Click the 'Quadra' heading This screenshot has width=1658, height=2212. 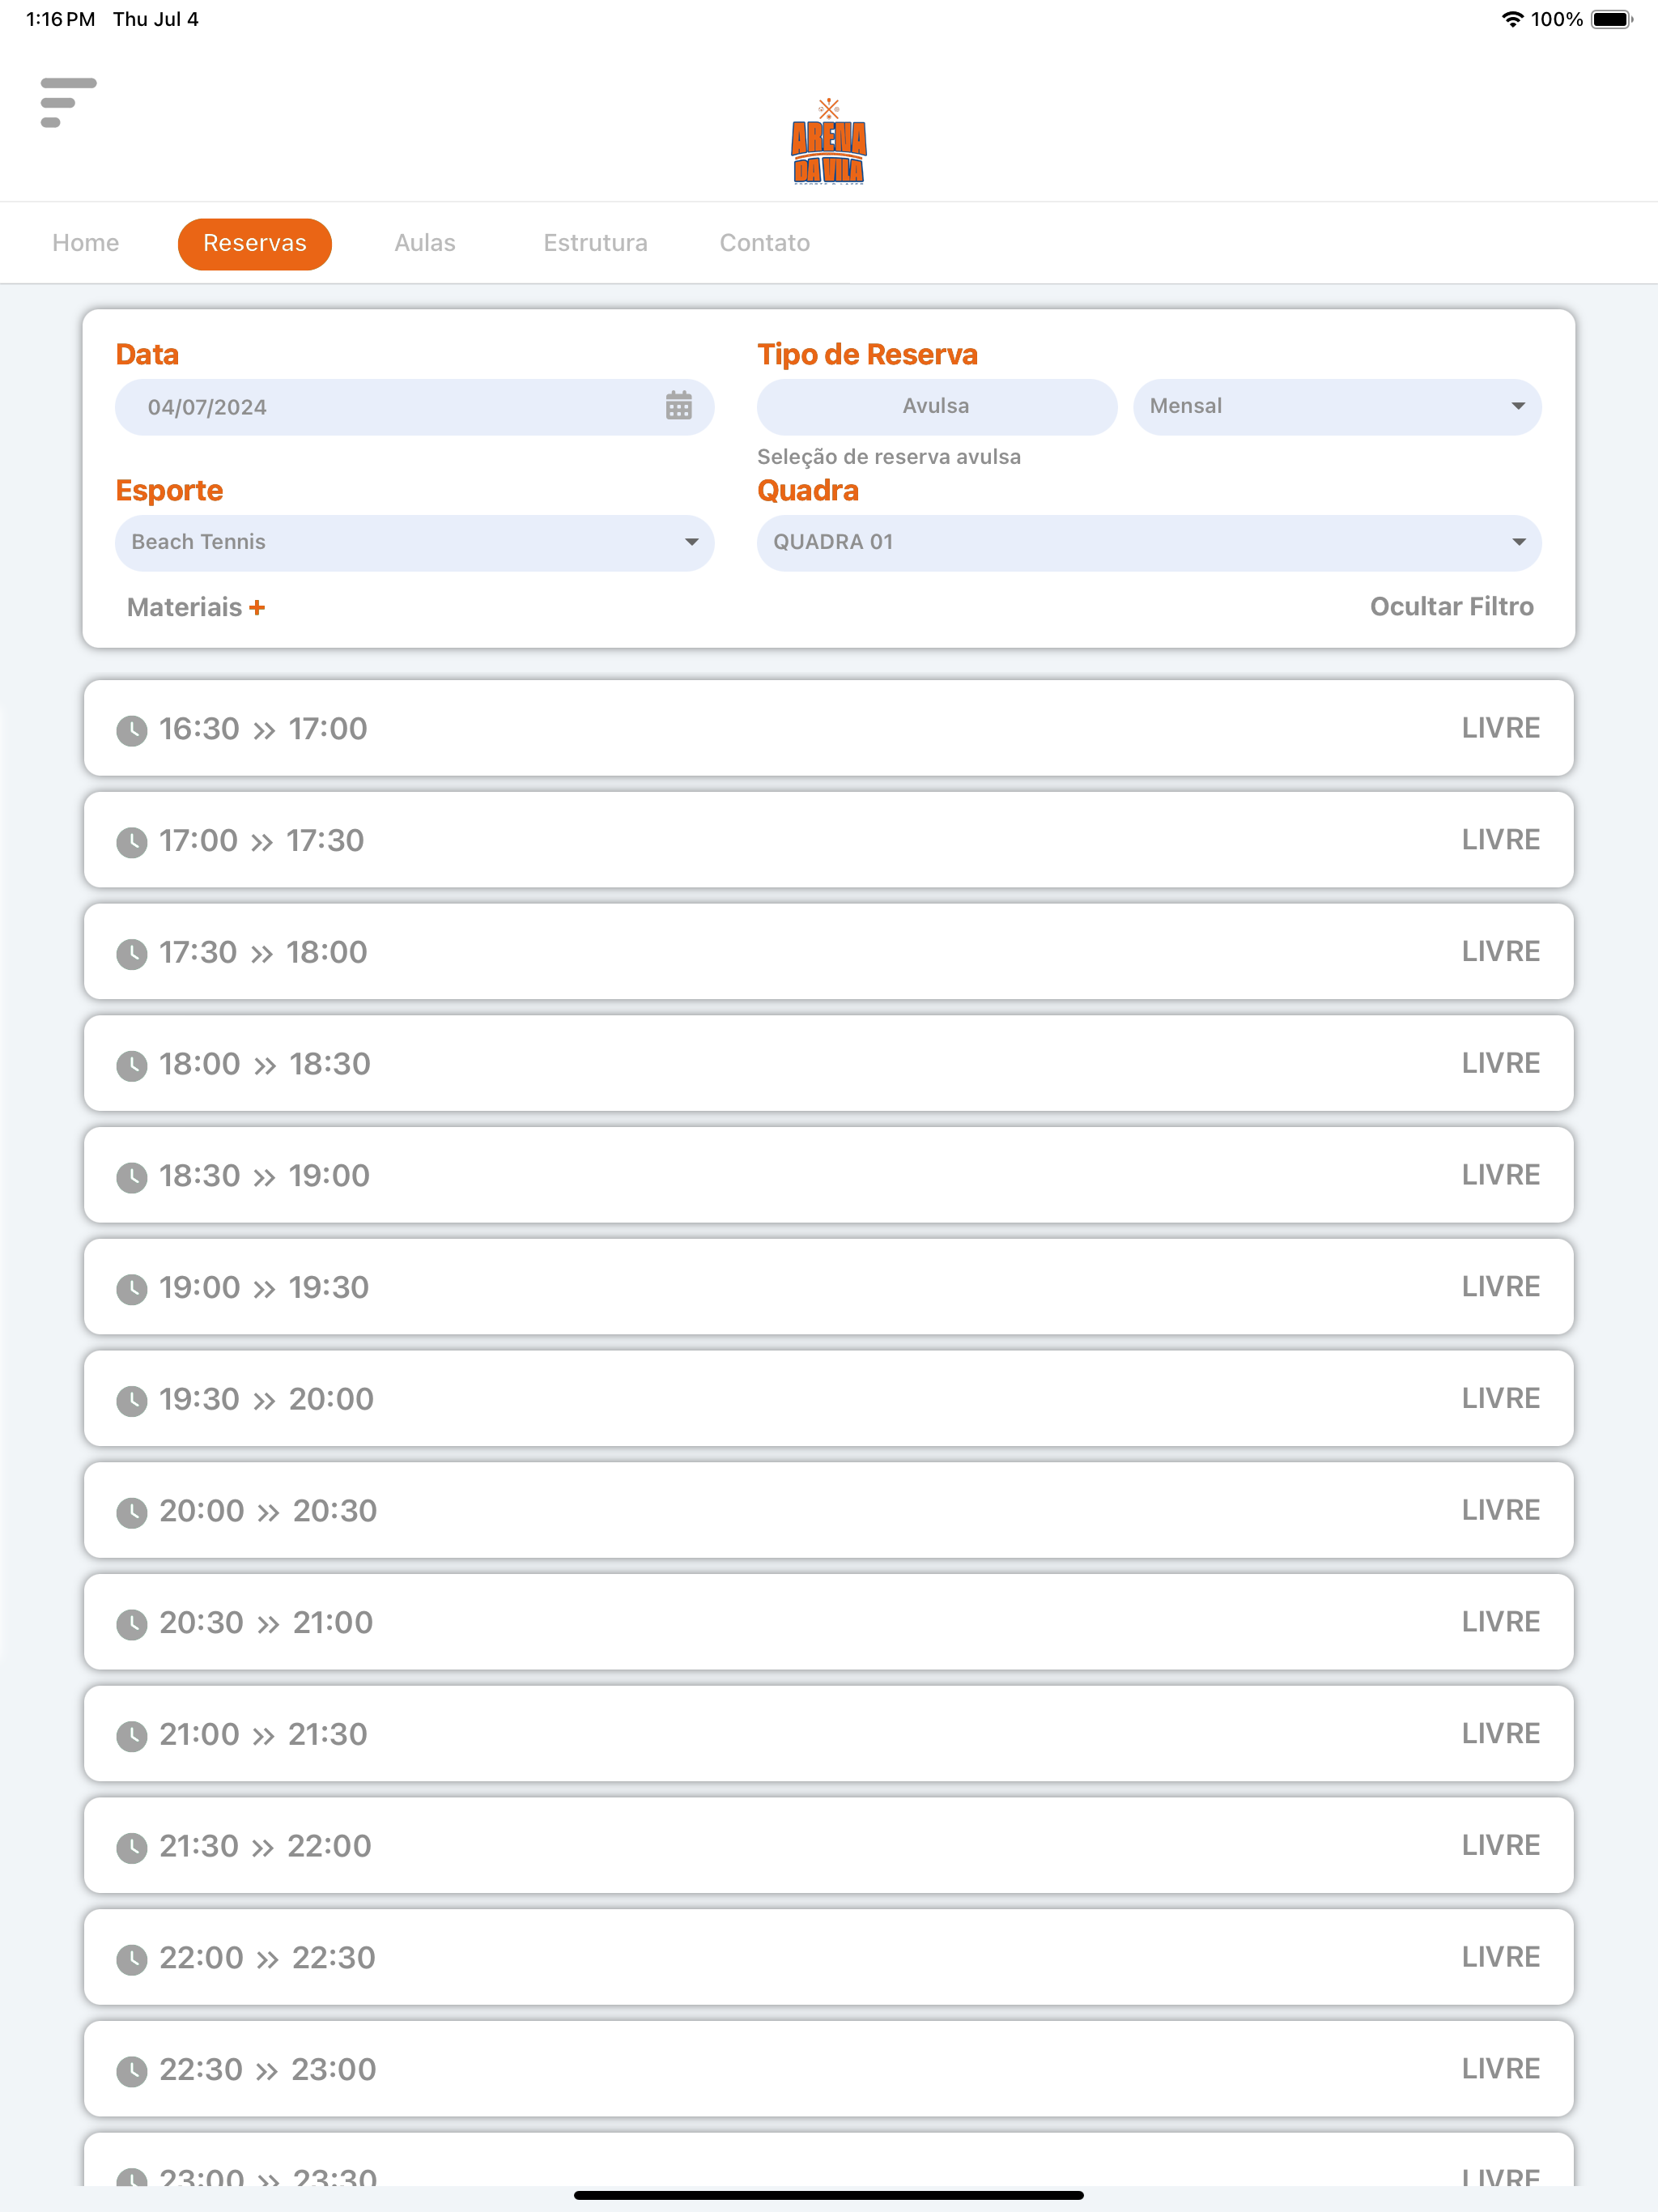point(808,490)
